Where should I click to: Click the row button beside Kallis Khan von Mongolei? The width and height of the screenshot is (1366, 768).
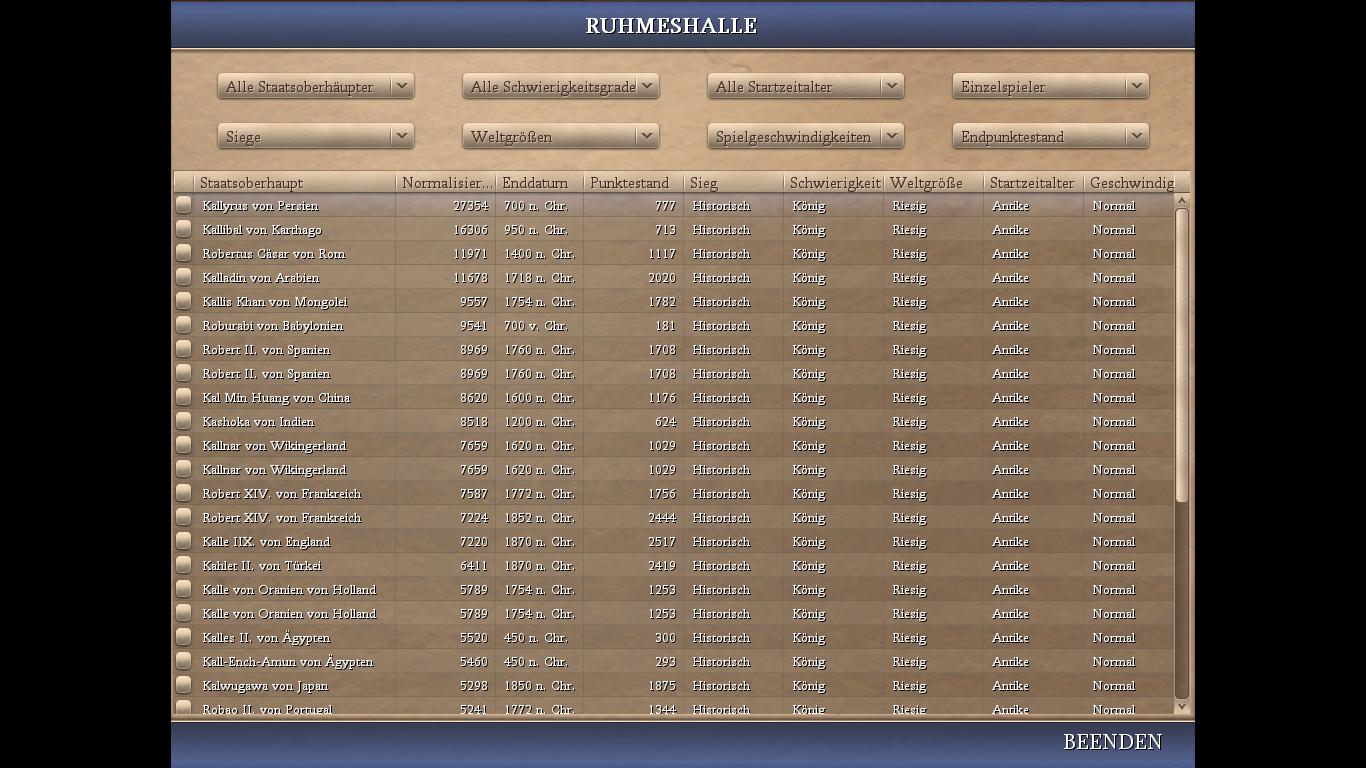point(183,301)
